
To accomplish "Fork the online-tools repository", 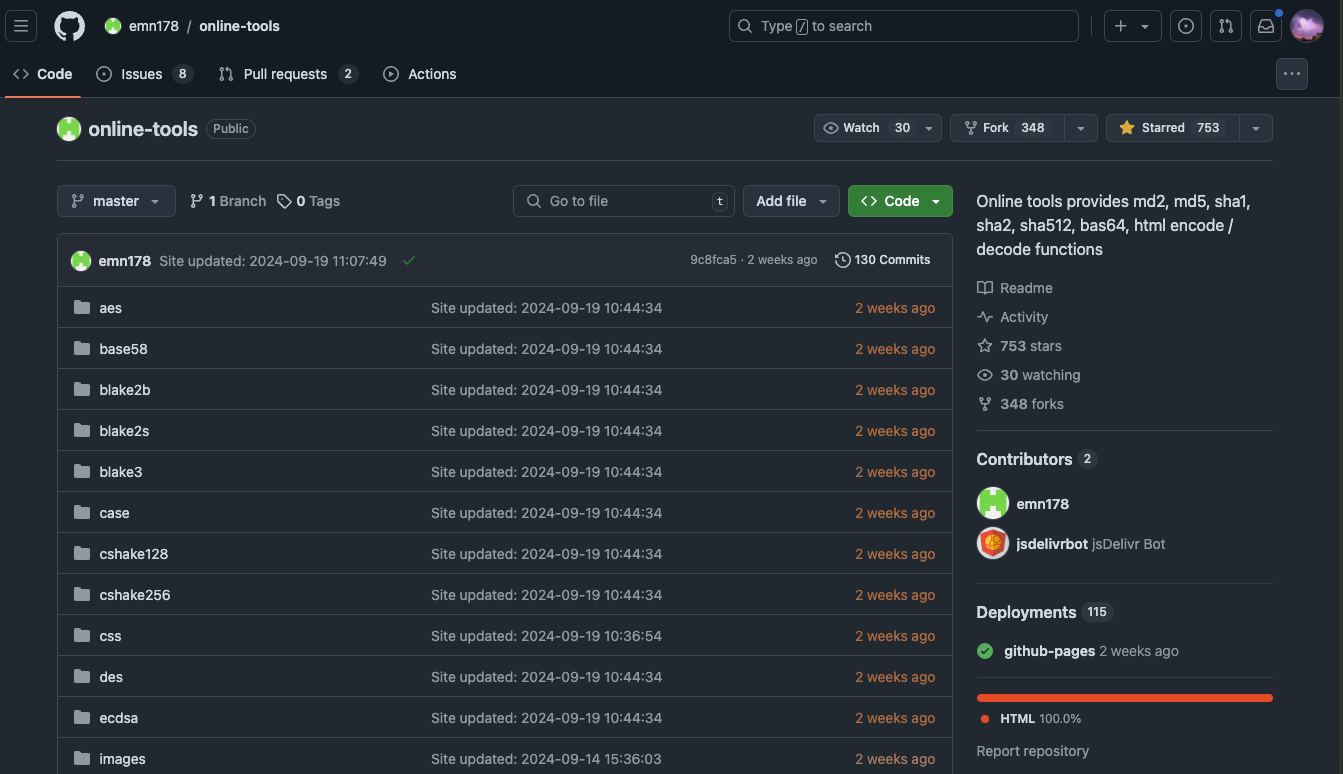I will [1007, 128].
